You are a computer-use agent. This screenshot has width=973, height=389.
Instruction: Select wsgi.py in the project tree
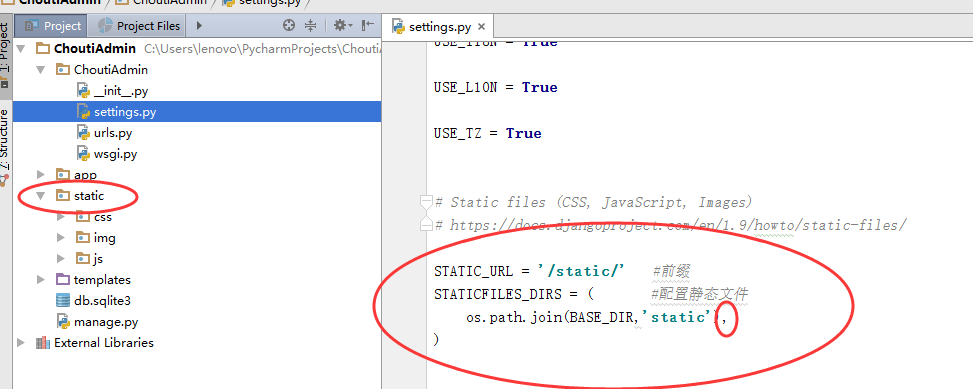(115, 153)
